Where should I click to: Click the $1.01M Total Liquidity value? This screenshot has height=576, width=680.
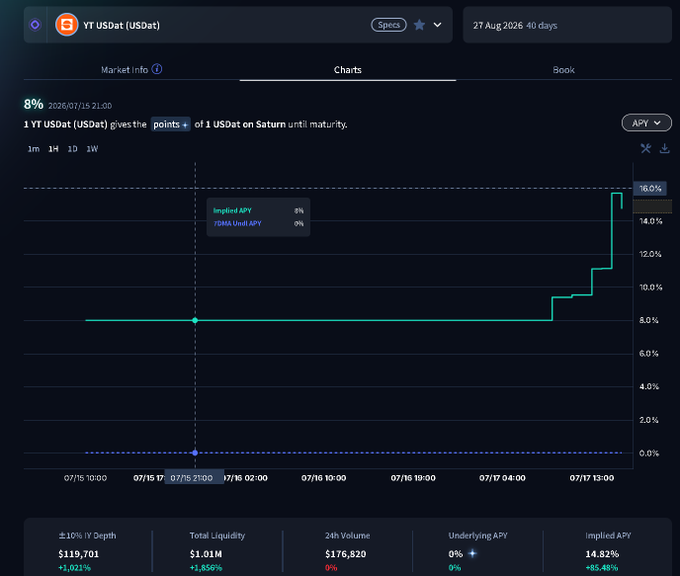(206, 554)
